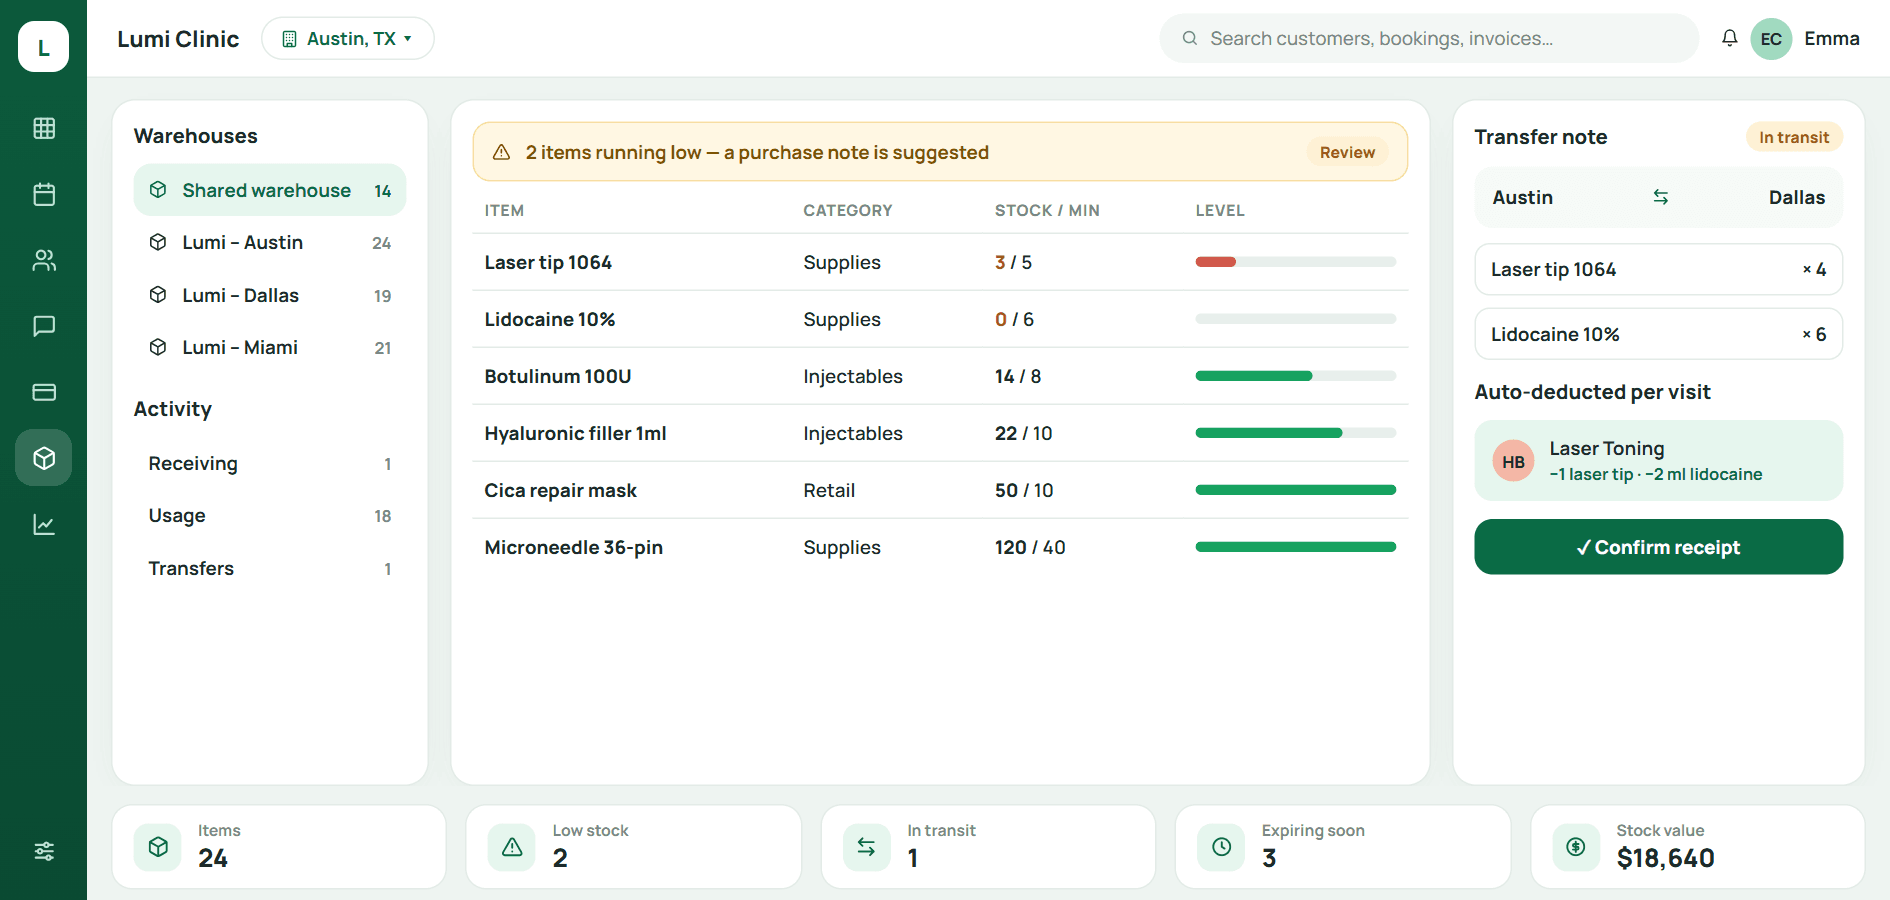Image resolution: width=1890 pixels, height=900 pixels.
Task: Open the messages chat icon in the sidebar
Action: tap(44, 326)
